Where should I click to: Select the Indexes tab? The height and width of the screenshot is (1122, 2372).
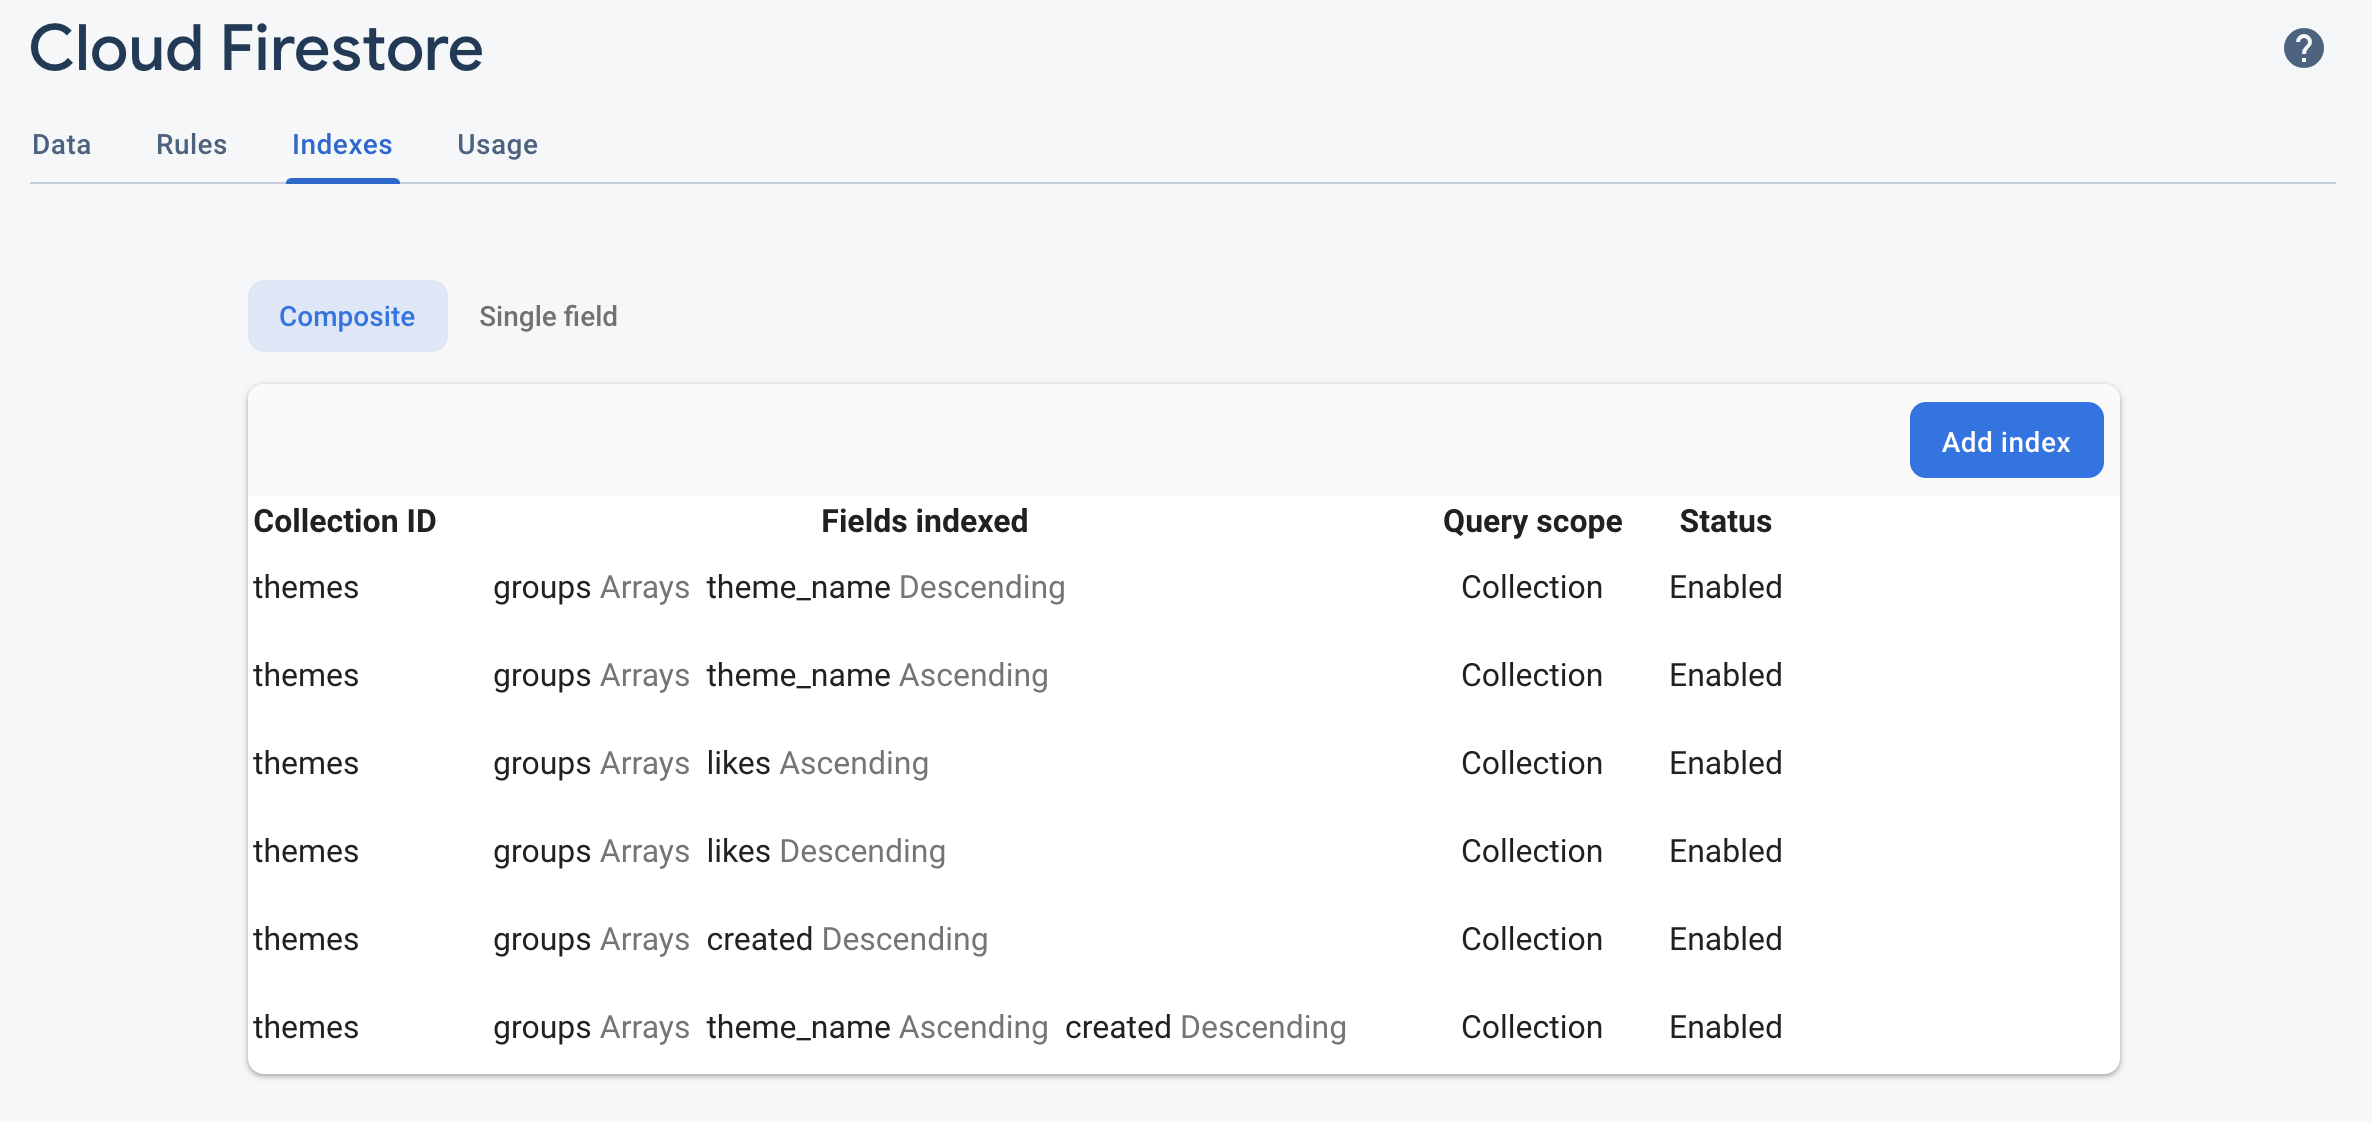(x=342, y=145)
